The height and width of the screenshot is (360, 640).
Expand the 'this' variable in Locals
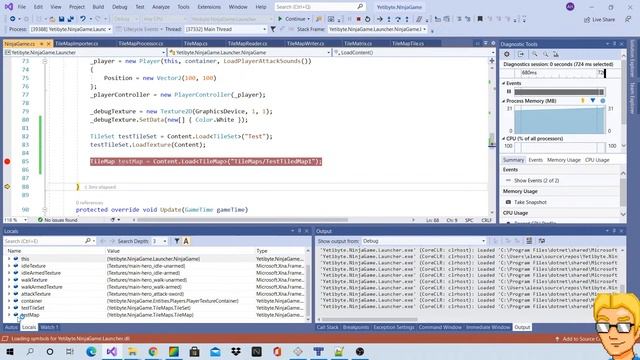(x=9, y=259)
